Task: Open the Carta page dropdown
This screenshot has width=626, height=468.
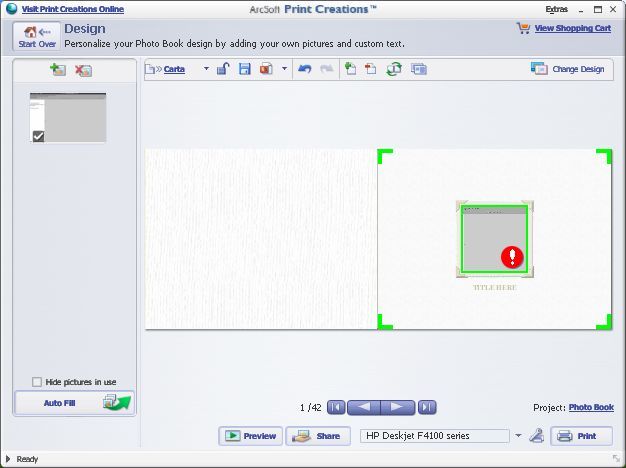Action: pyautogui.click(x=206, y=69)
